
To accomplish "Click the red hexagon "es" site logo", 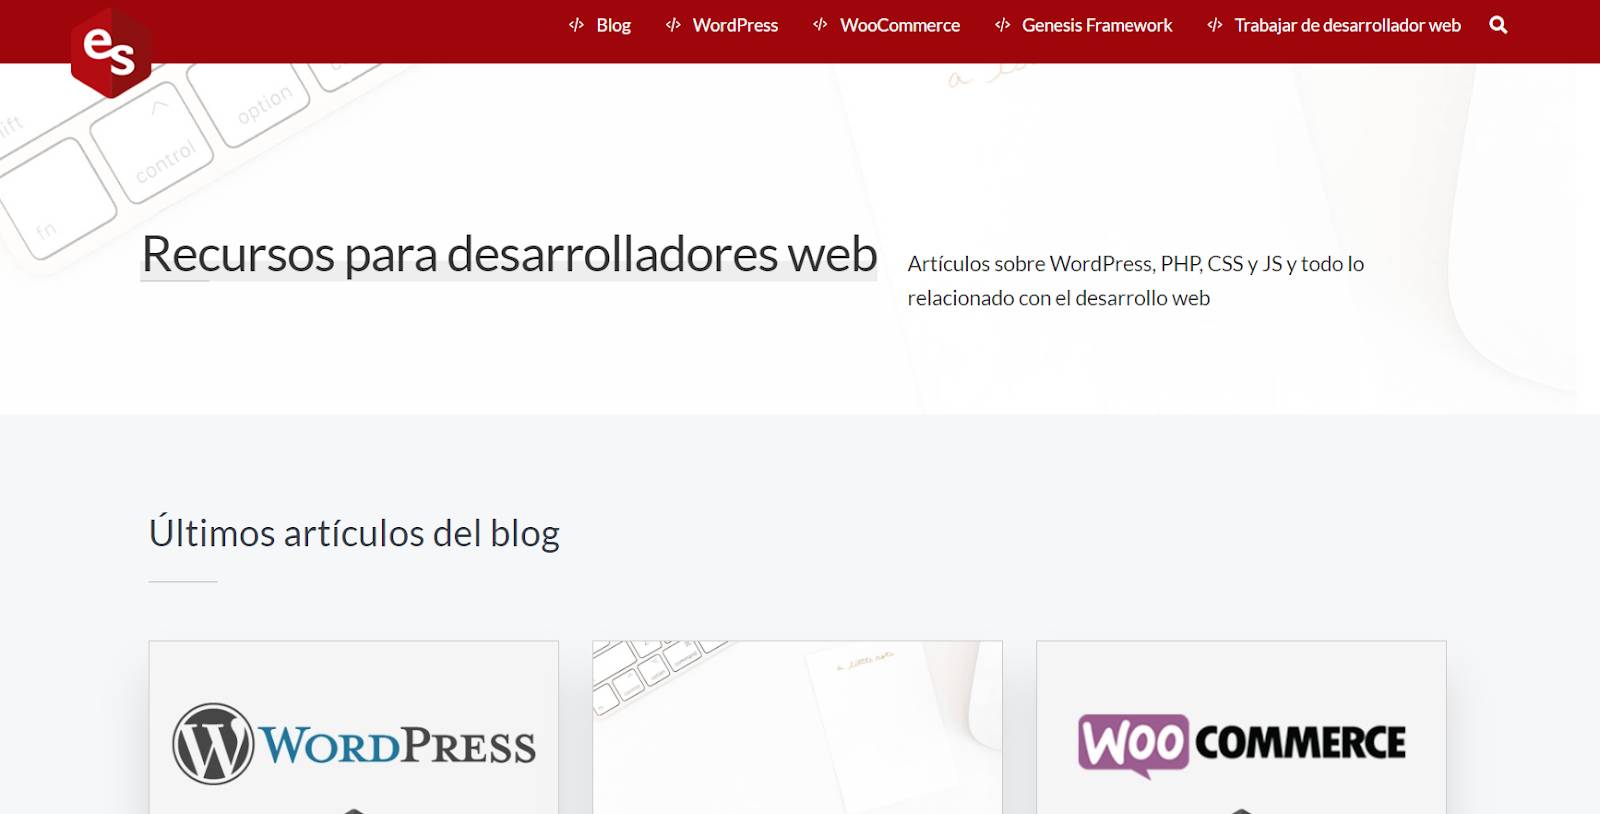I will pos(111,52).
